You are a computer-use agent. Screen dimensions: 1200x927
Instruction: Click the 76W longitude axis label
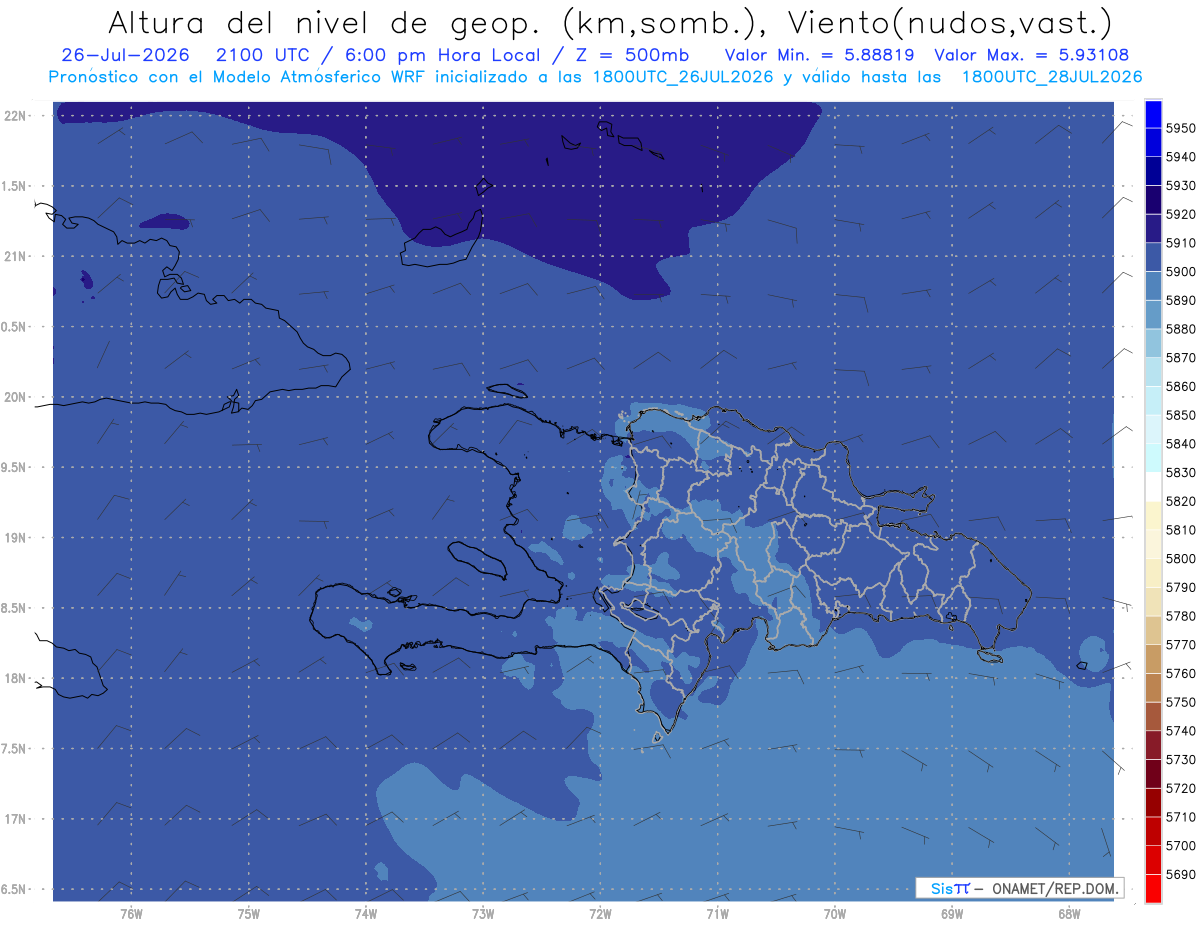pyautogui.click(x=131, y=913)
